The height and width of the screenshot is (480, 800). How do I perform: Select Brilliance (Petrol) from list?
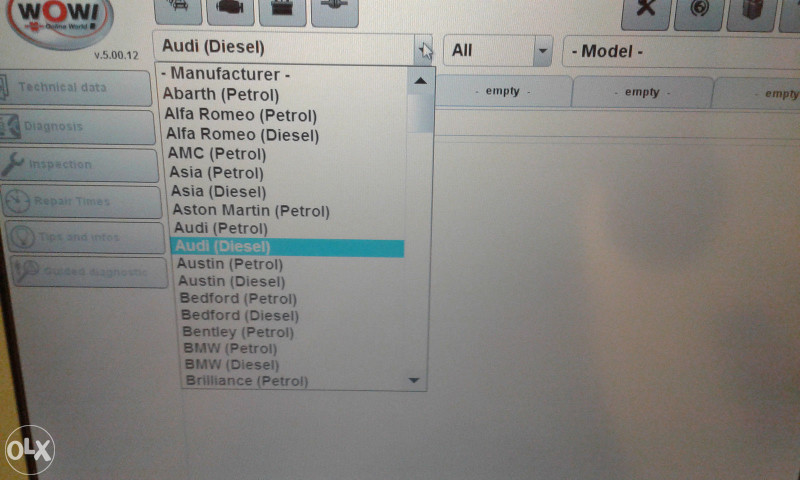247,381
